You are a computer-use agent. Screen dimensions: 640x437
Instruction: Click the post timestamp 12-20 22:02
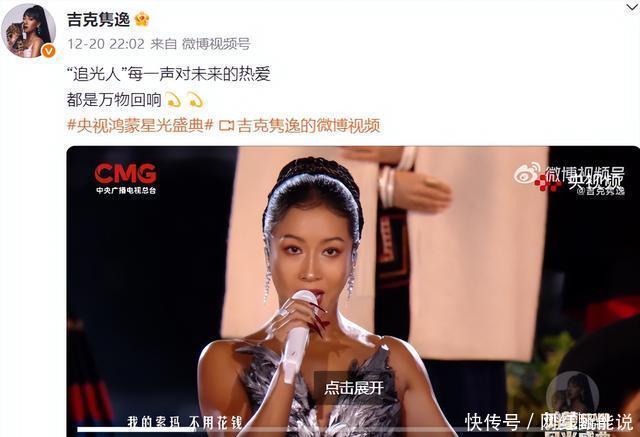(x=106, y=44)
